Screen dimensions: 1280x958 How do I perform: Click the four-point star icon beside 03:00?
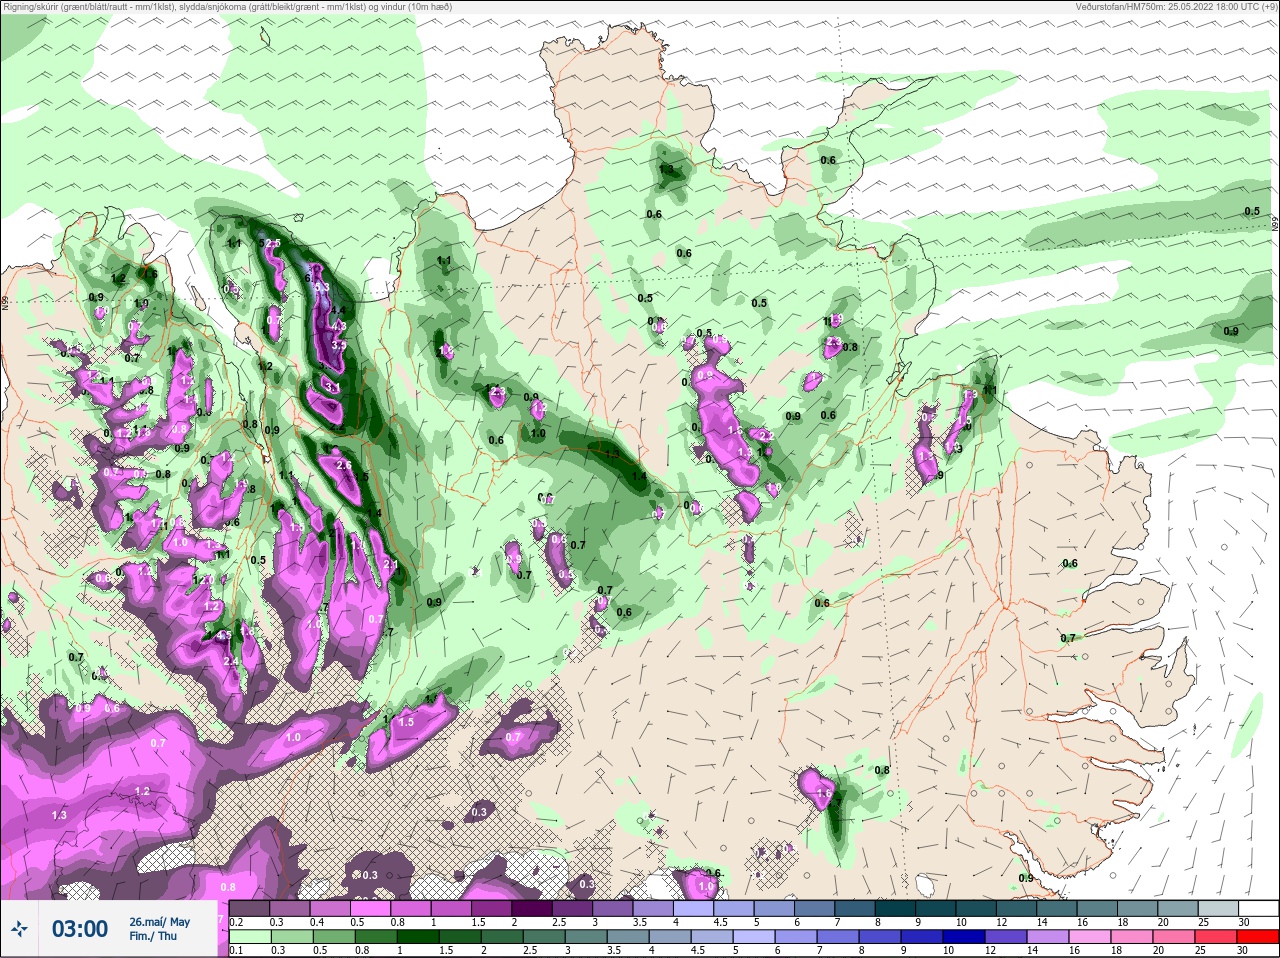(19, 929)
